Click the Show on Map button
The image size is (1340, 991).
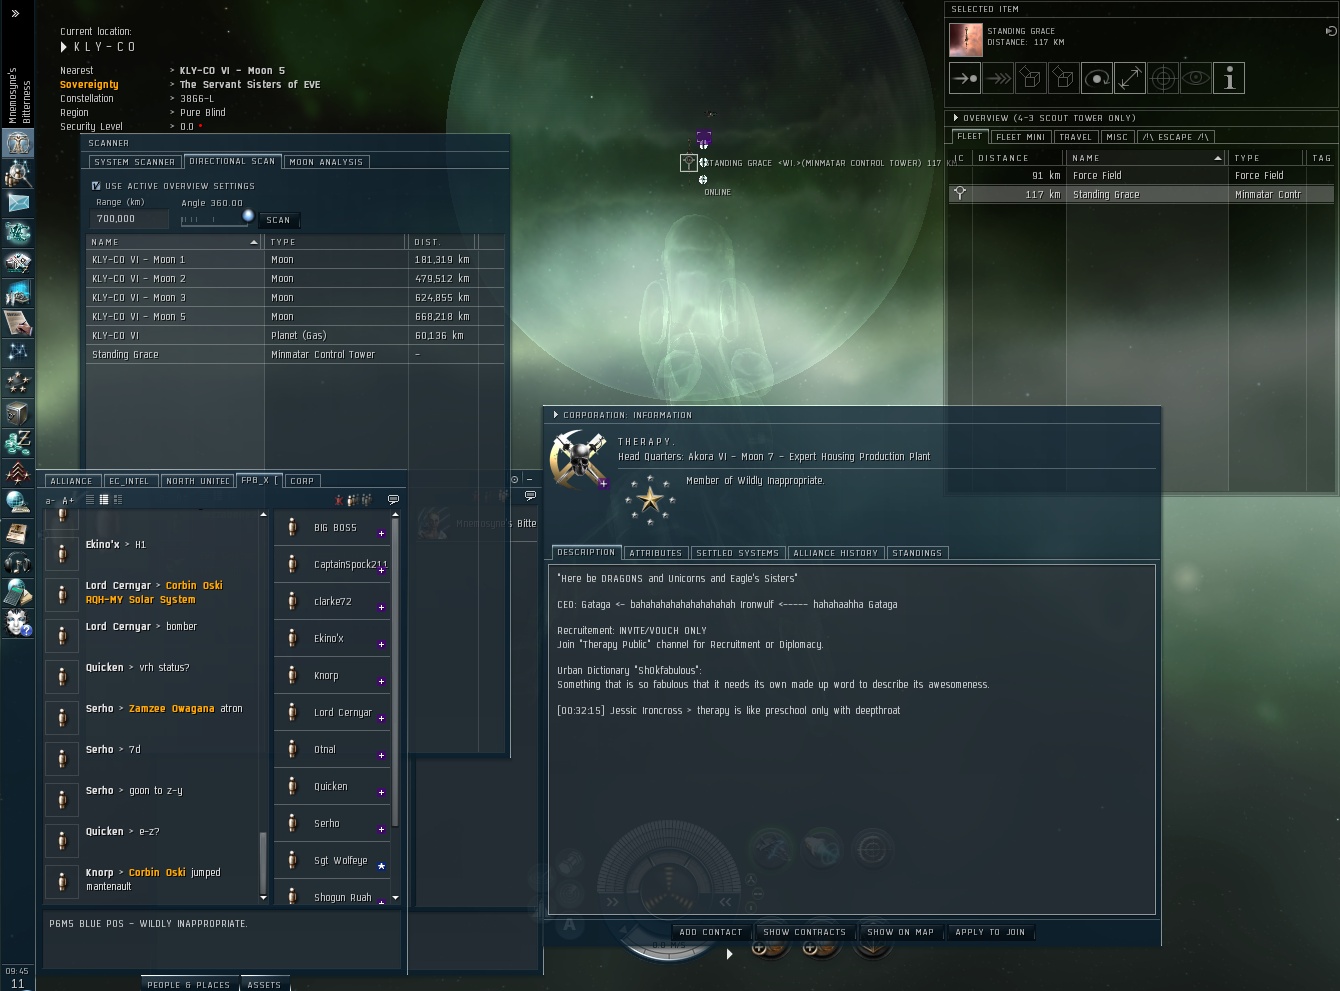(x=901, y=932)
